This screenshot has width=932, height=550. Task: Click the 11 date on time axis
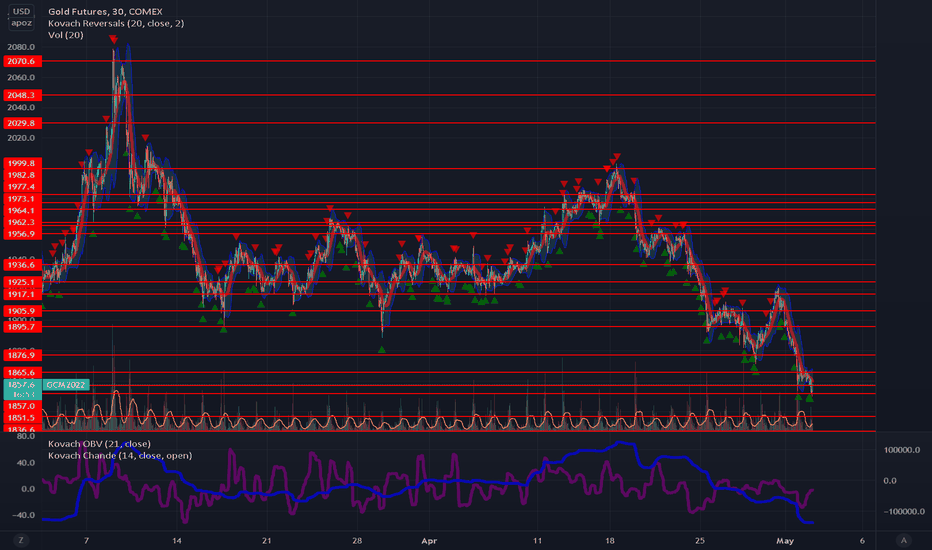click(x=537, y=540)
